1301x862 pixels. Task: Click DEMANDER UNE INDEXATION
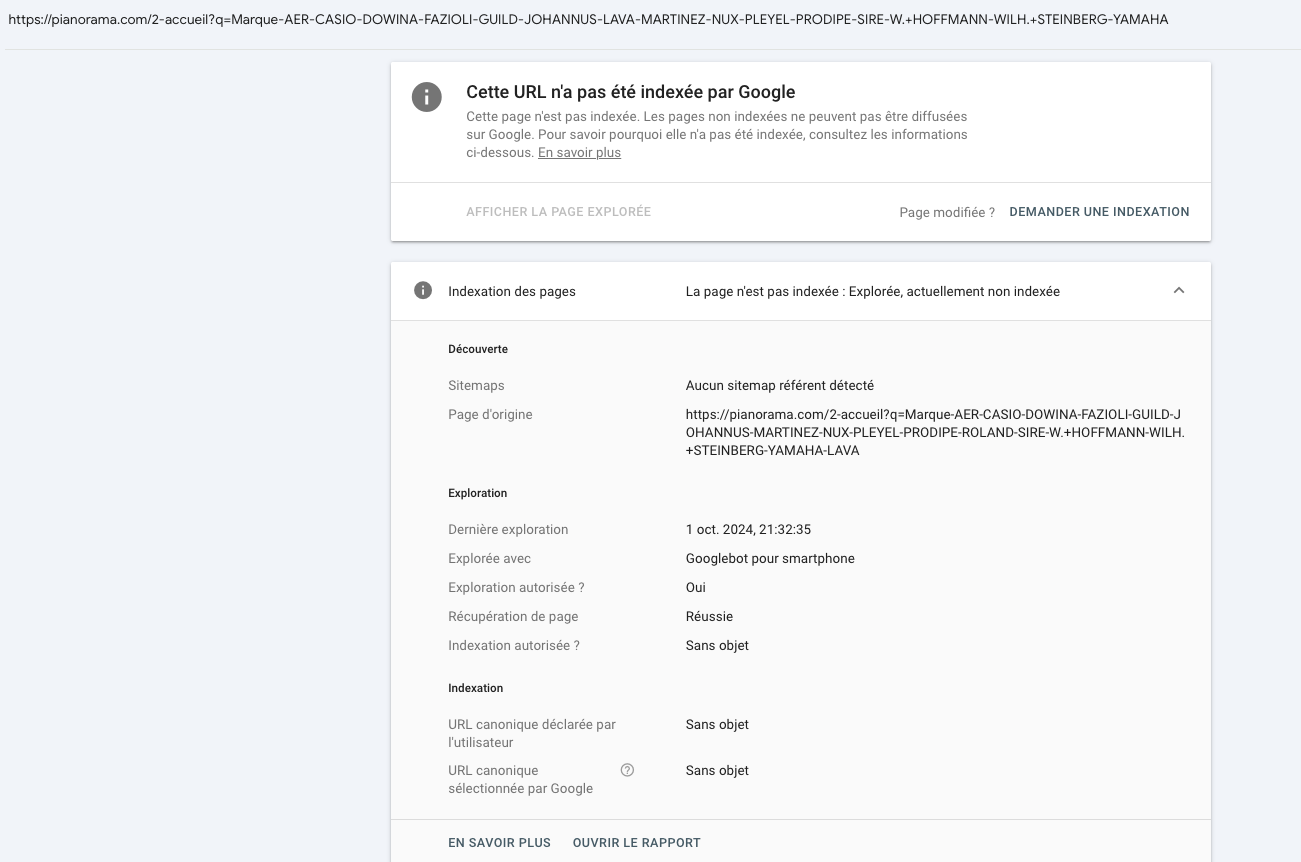point(1099,212)
